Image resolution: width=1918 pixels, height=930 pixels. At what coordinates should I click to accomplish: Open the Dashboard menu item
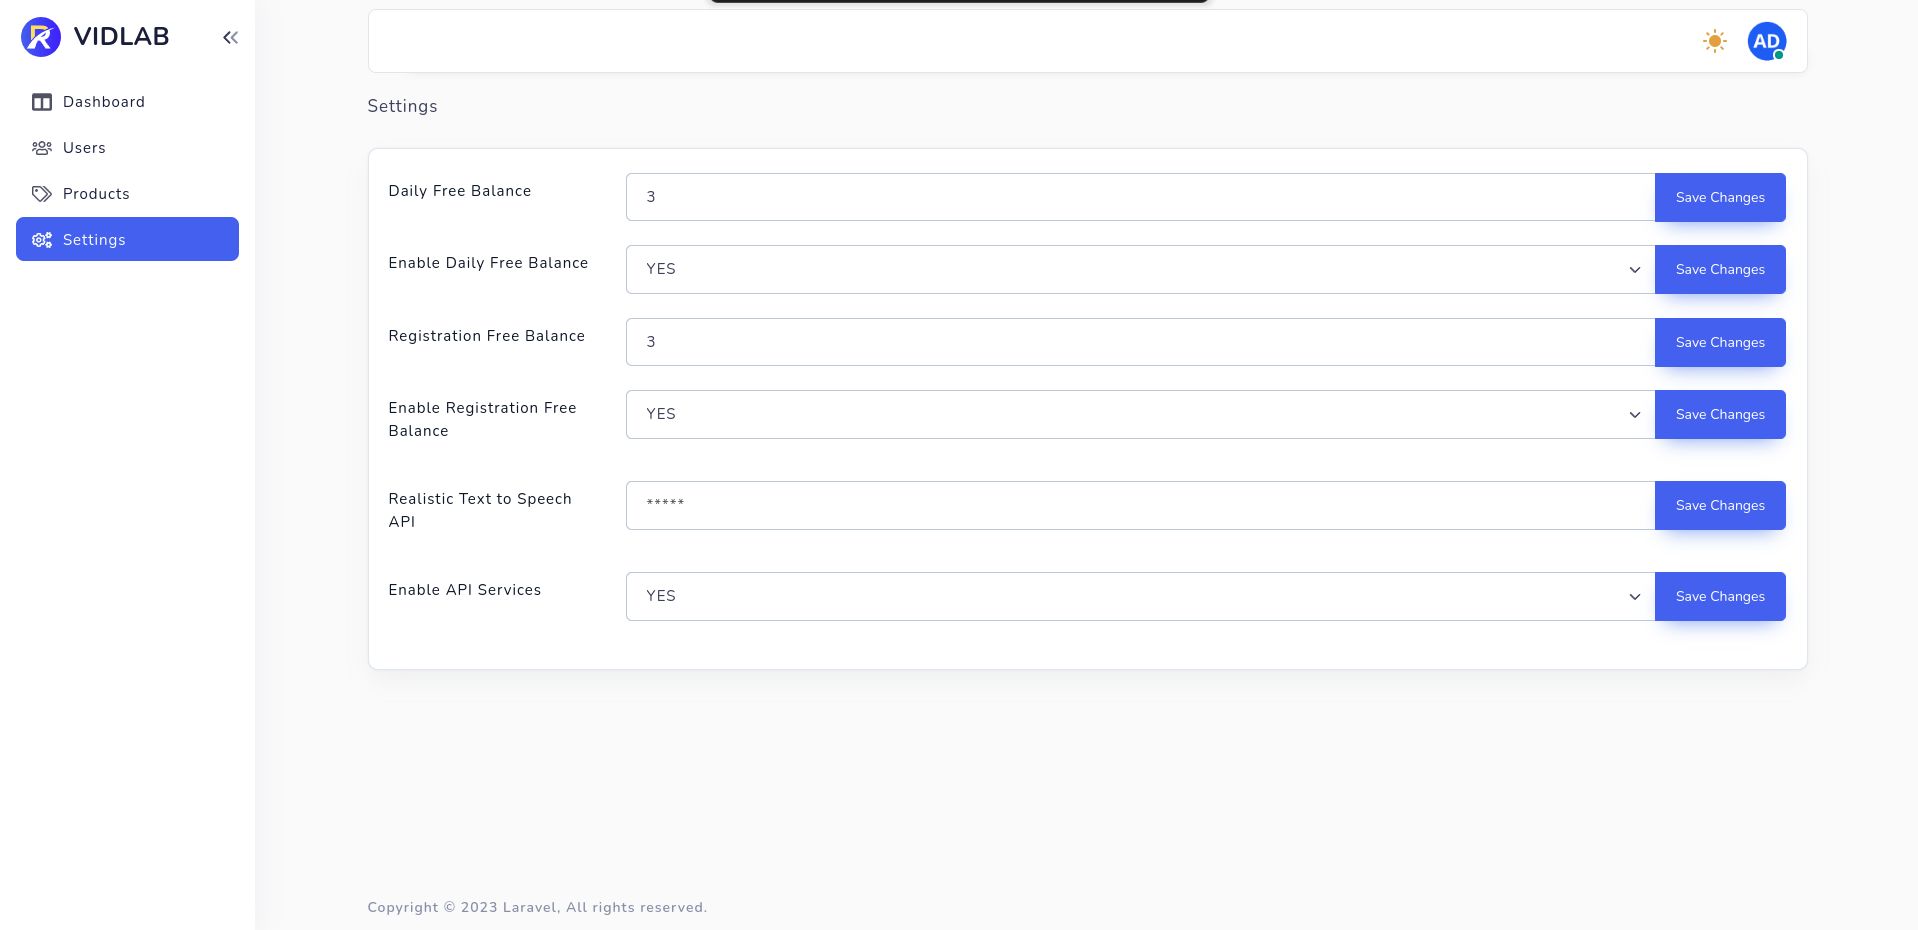[x=127, y=102]
